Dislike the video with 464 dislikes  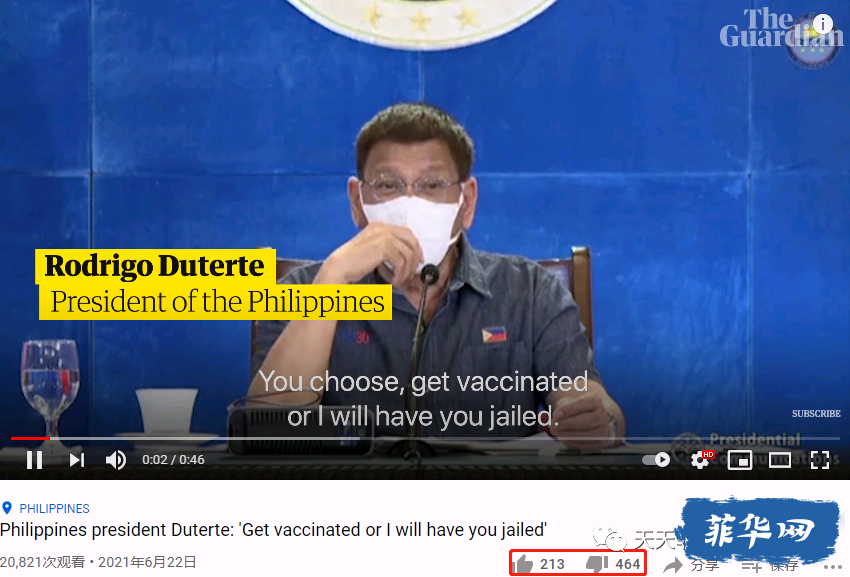coord(613,564)
